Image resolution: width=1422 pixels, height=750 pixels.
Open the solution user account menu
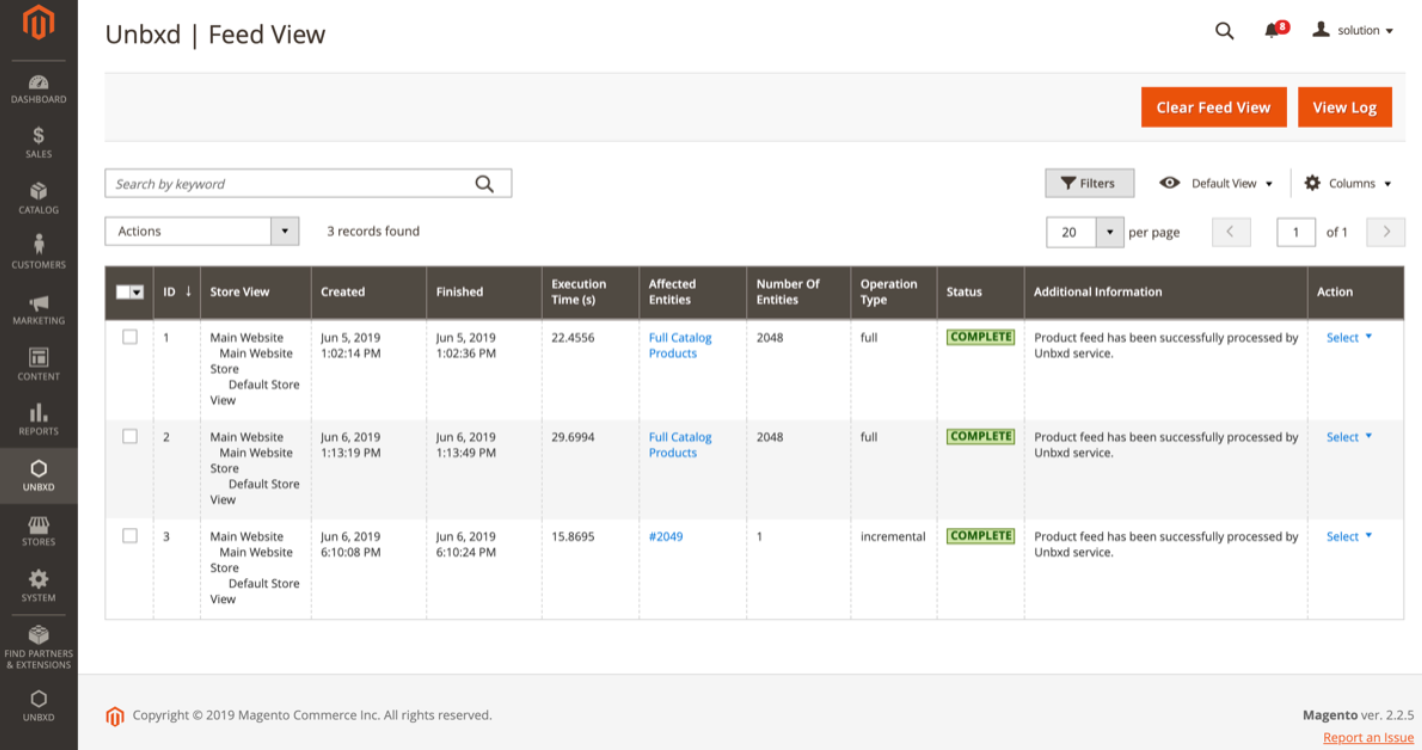(x=1353, y=31)
